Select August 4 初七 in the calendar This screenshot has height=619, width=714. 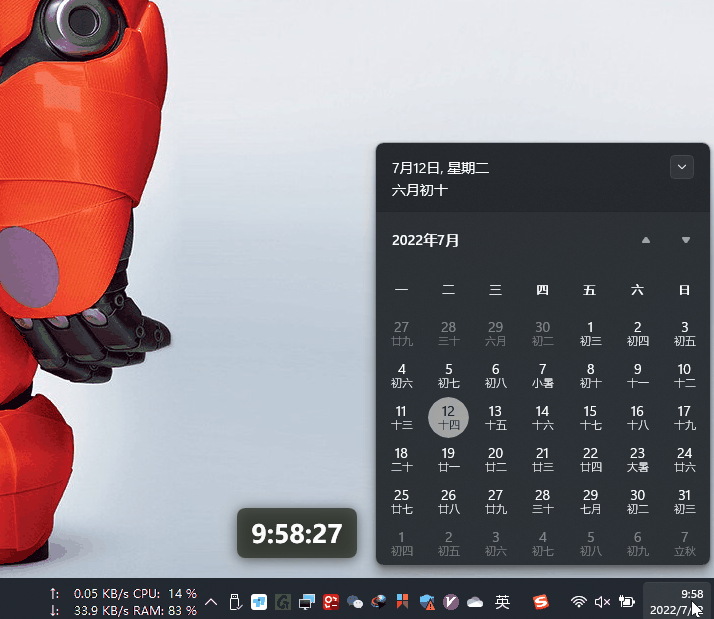point(542,543)
